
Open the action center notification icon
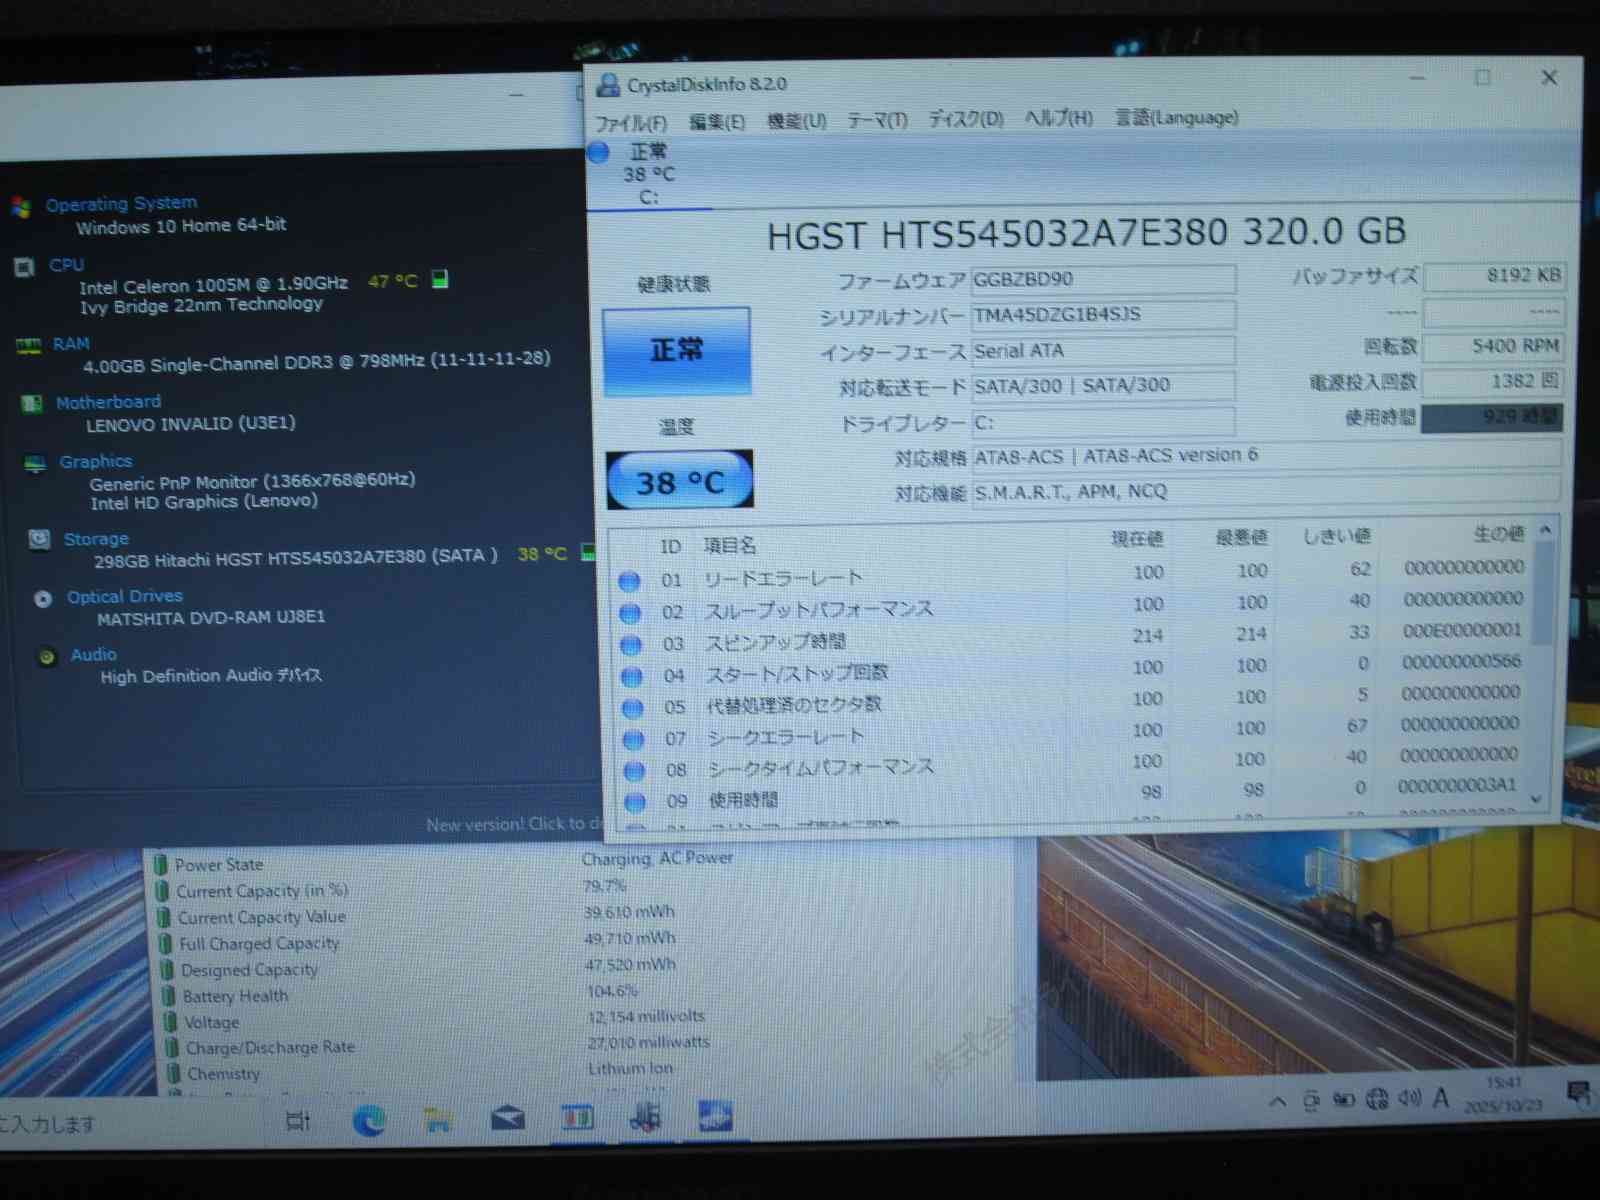click(x=1579, y=1094)
